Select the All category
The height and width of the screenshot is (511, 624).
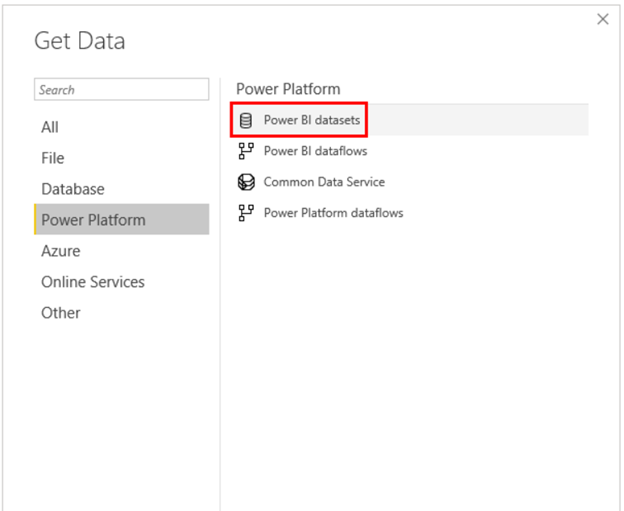click(121, 127)
